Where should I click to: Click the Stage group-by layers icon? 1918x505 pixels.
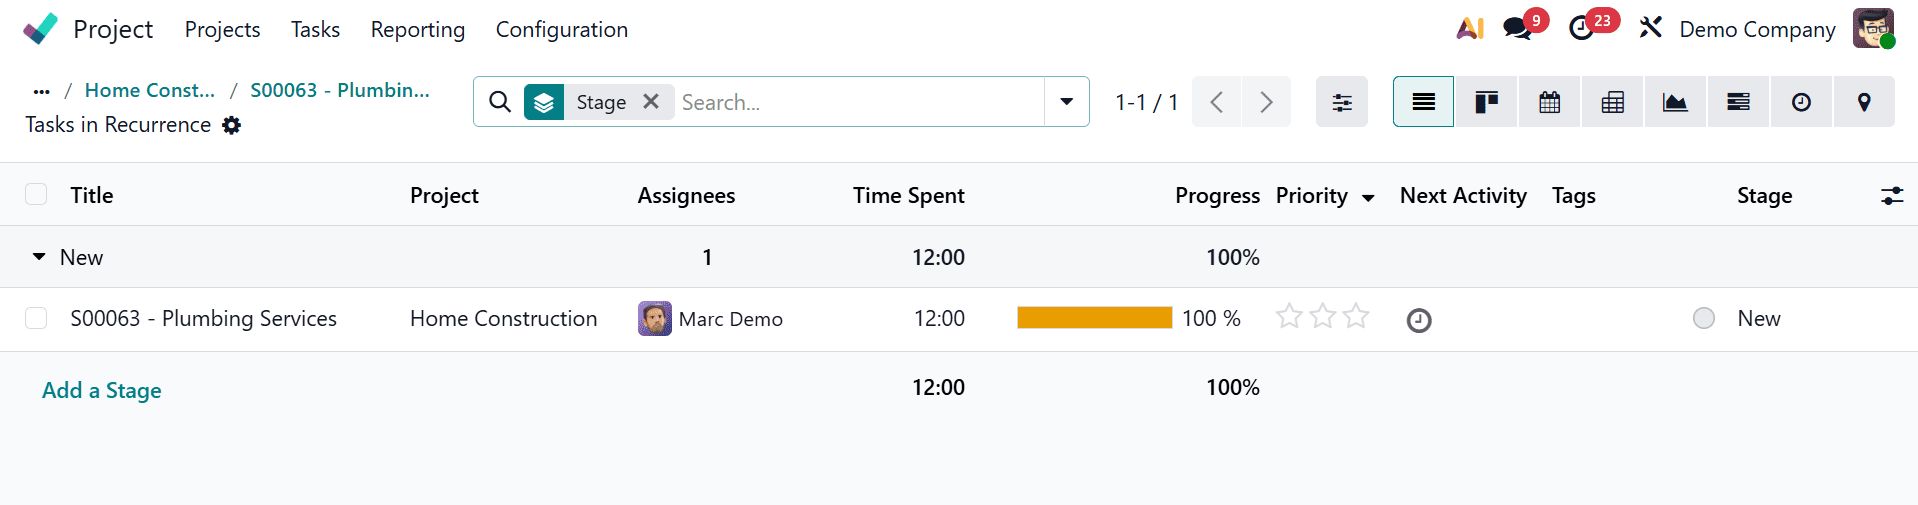544,102
